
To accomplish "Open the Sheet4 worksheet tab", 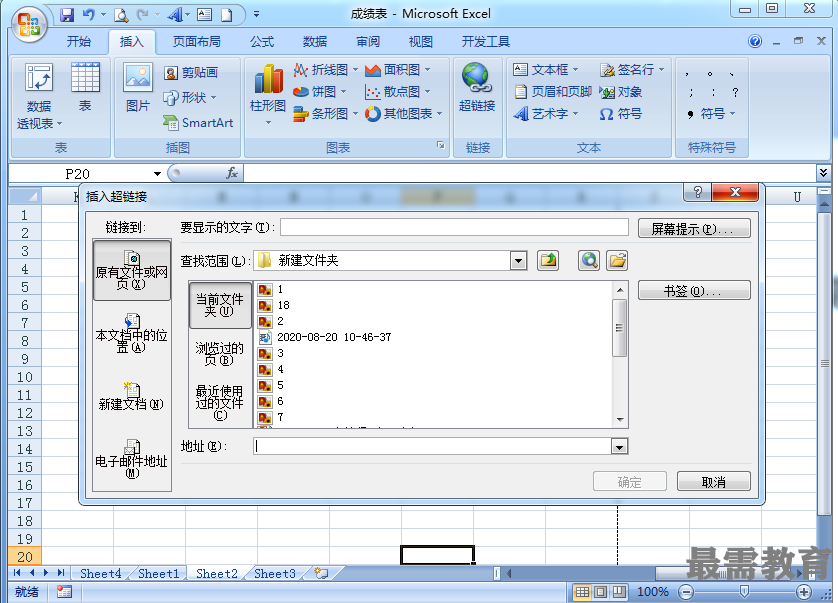I will [x=100, y=574].
